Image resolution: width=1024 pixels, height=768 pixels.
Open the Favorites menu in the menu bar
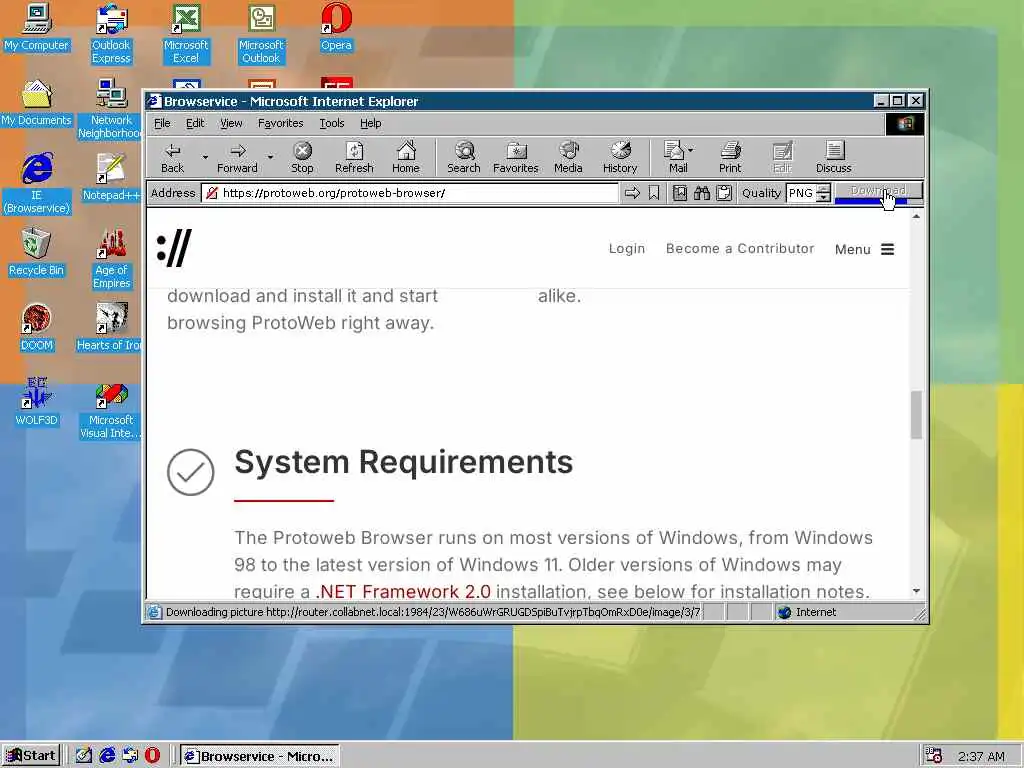tap(280, 123)
